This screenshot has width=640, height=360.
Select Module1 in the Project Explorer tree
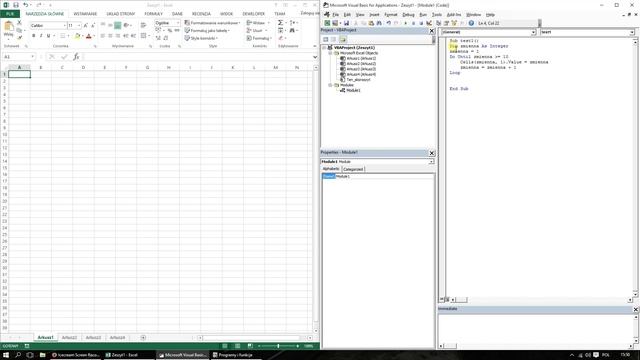click(353, 90)
